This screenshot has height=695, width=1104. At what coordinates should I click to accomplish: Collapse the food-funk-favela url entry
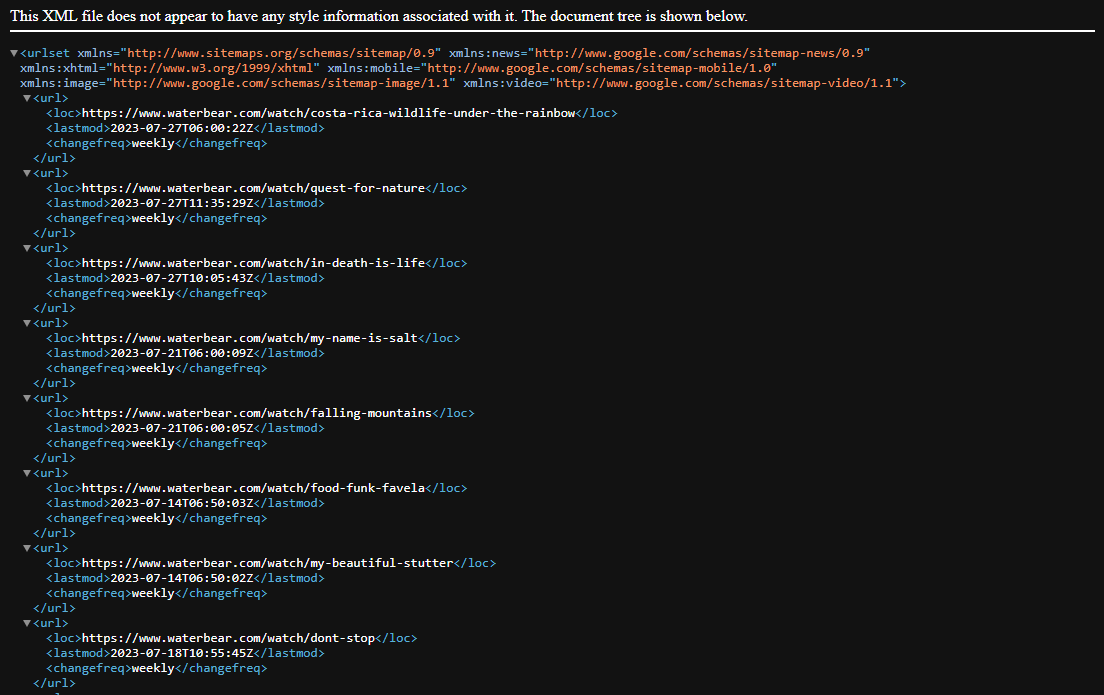[x=26, y=472]
